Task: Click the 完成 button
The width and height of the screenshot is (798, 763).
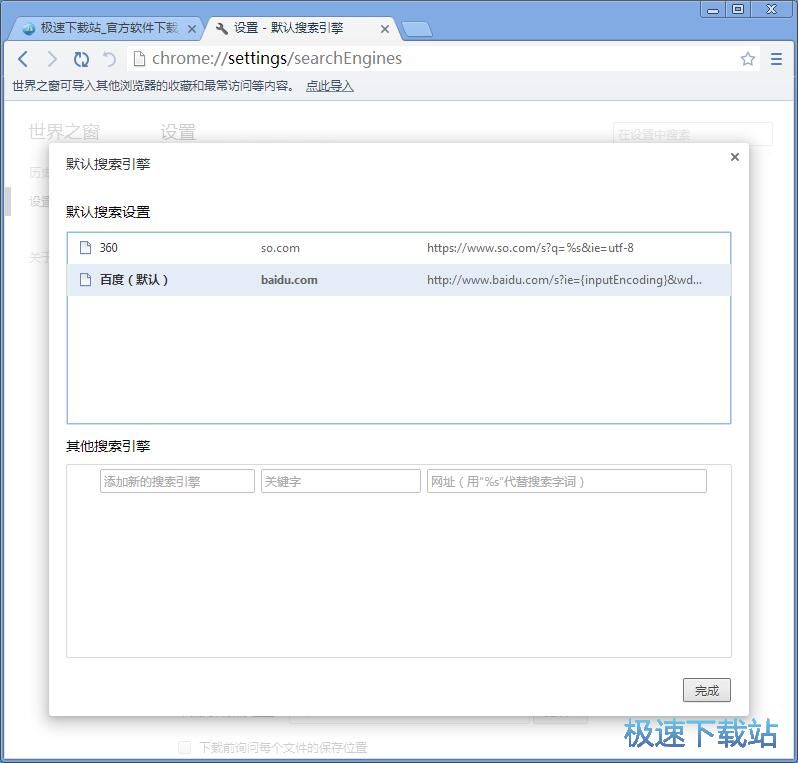Action: (x=706, y=690)
